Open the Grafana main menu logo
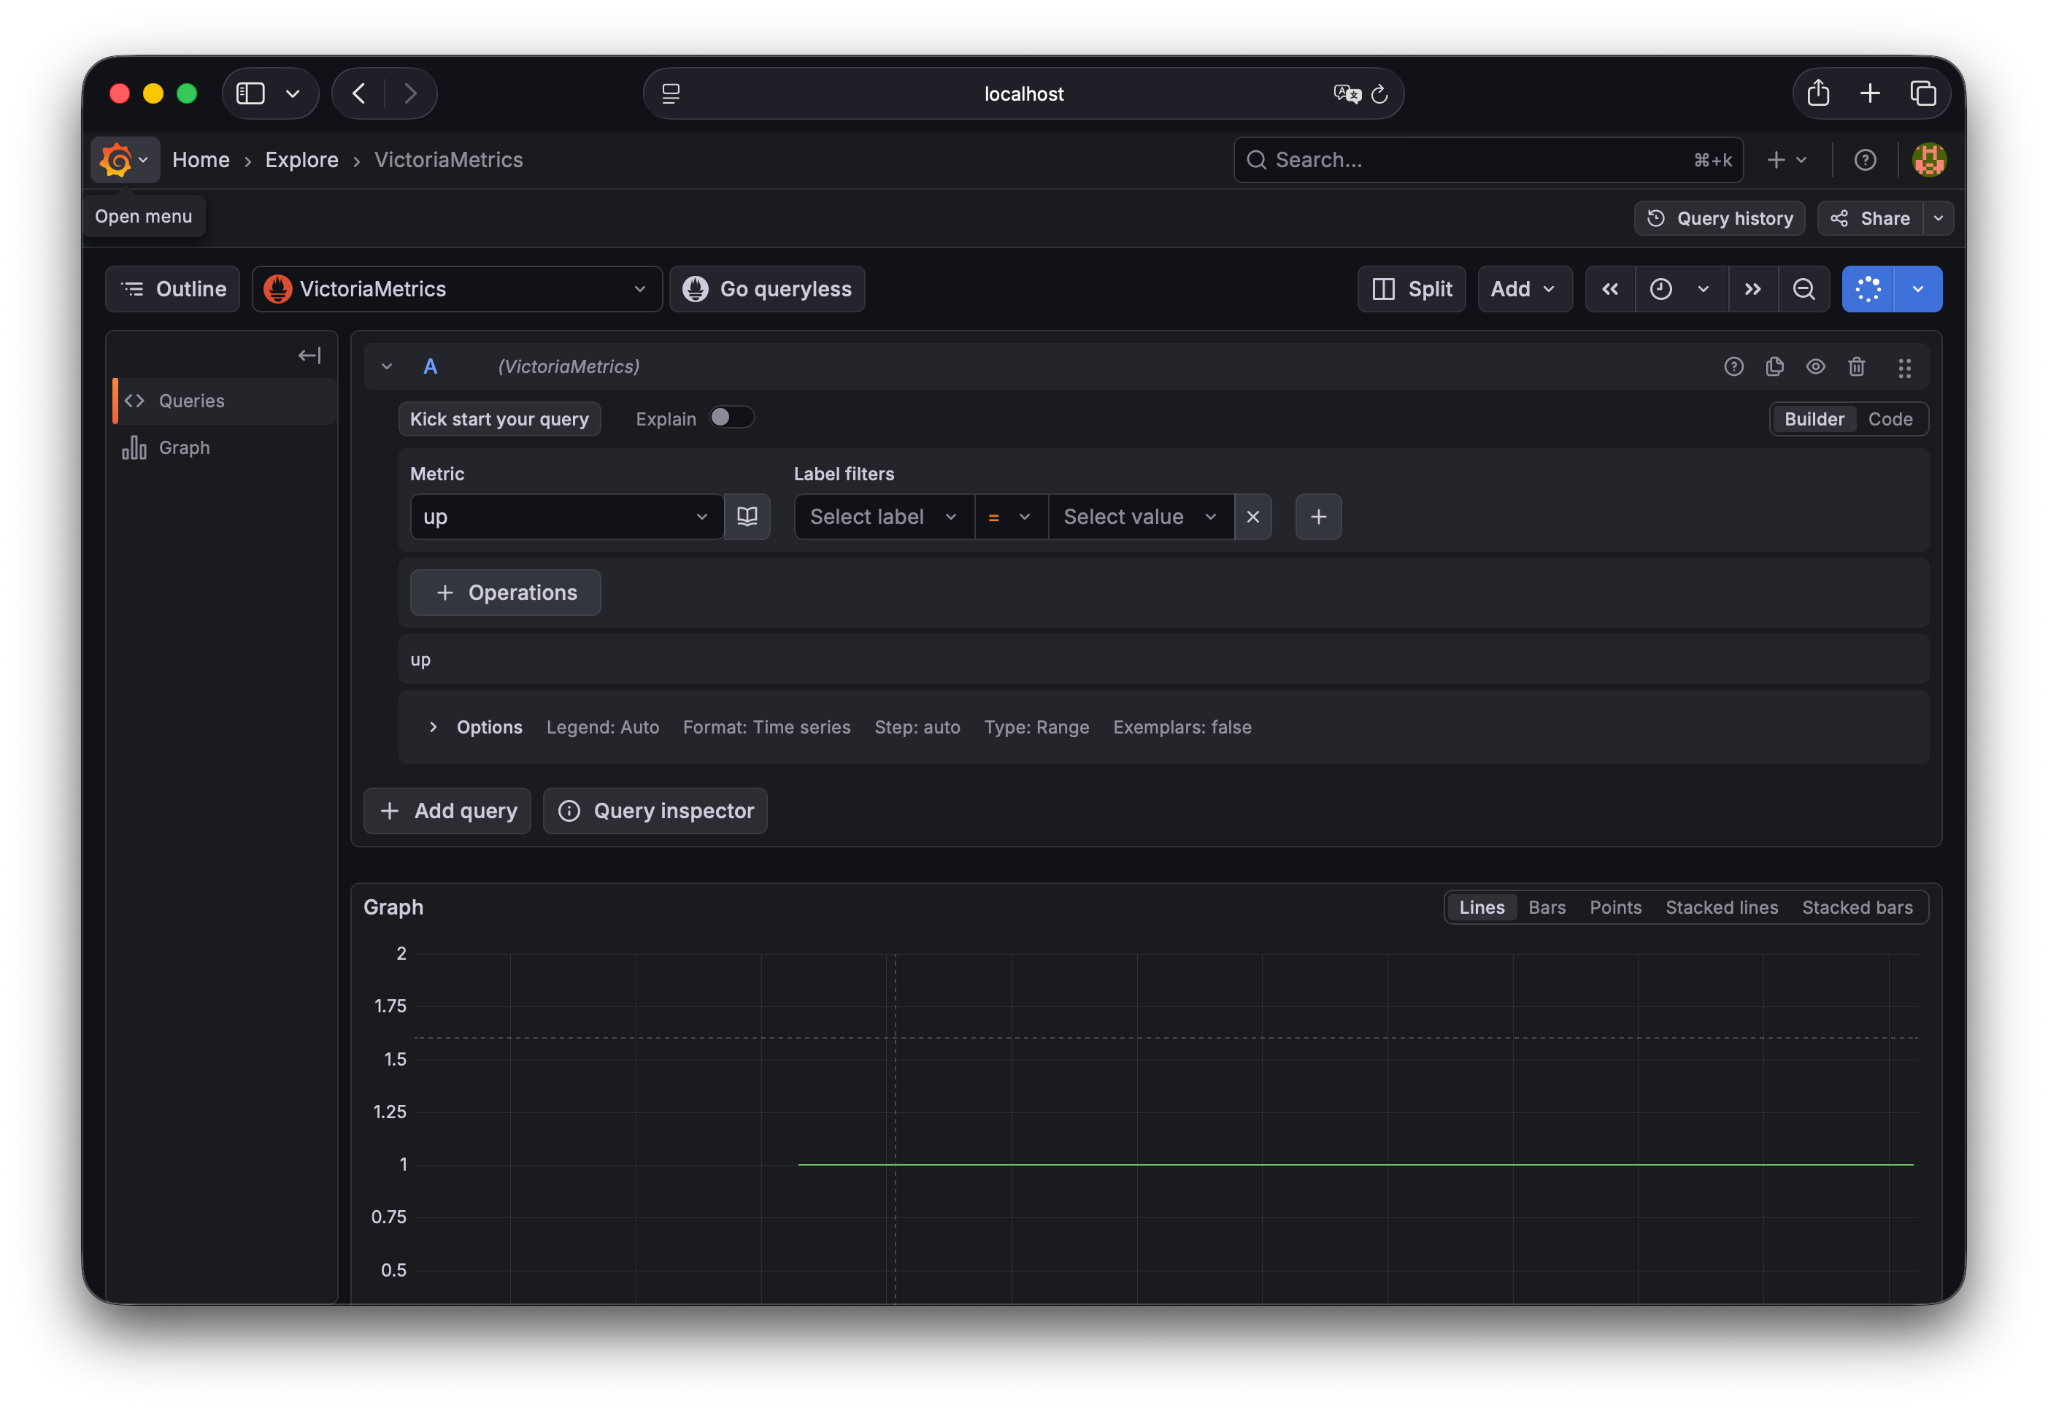 (124, 160)
